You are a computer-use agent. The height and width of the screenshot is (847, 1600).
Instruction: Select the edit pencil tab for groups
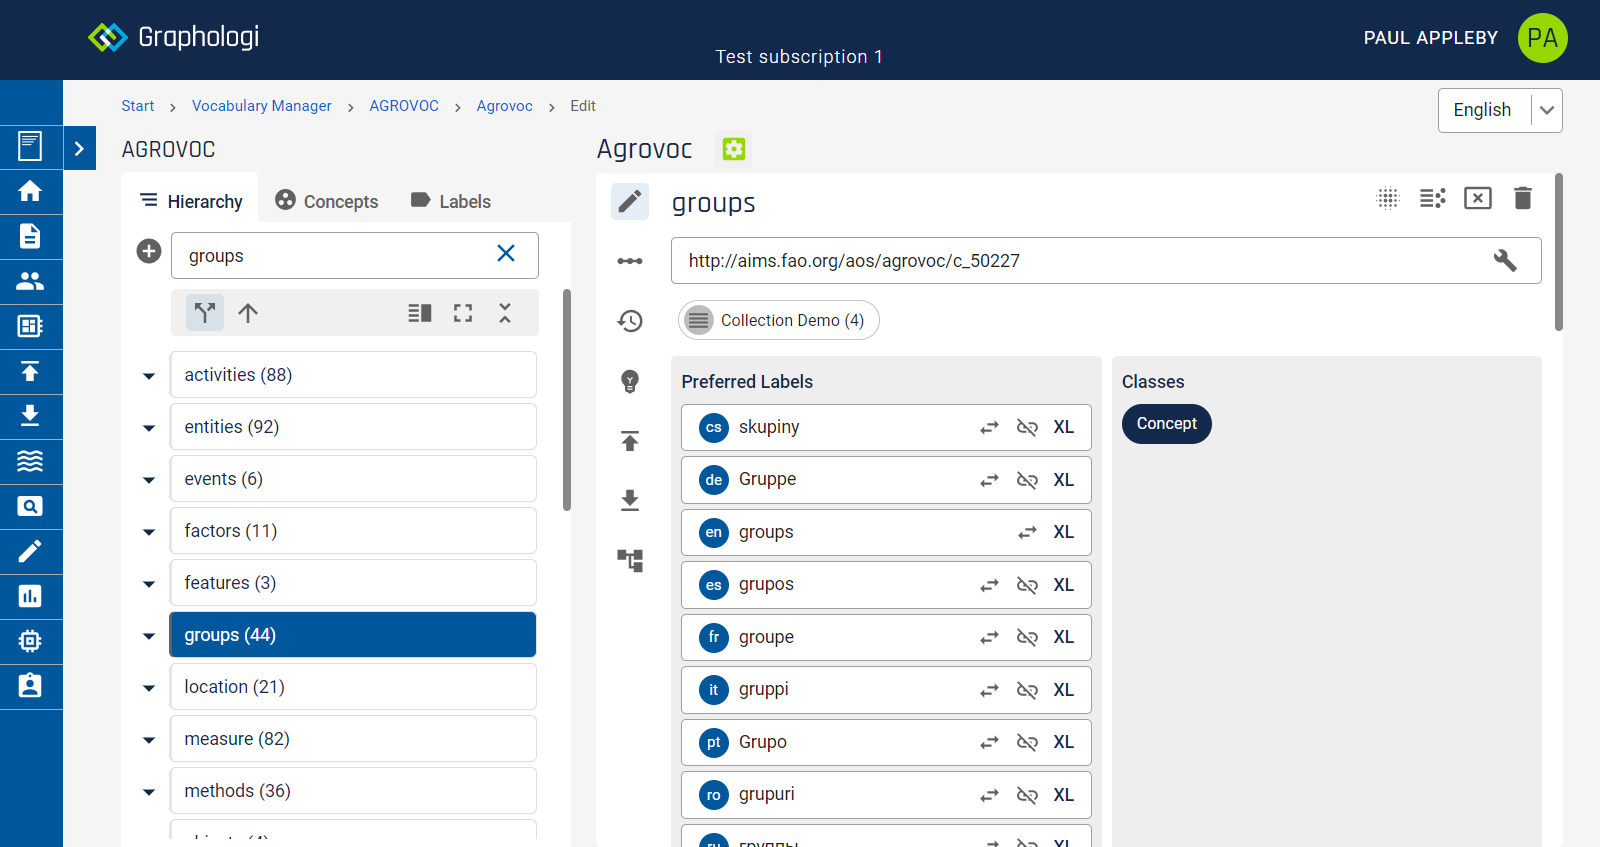630,202
